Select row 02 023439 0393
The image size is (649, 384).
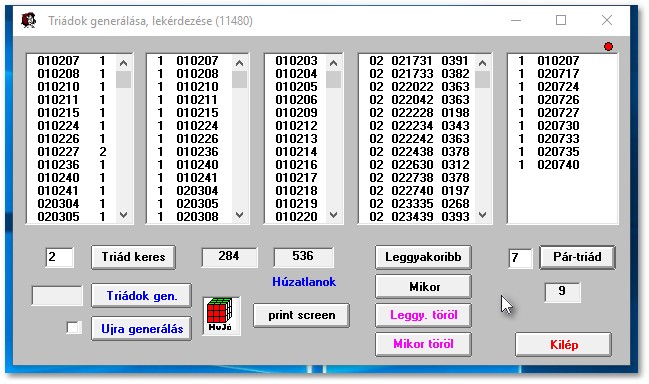pyautogui.click(x=418, y=217)
